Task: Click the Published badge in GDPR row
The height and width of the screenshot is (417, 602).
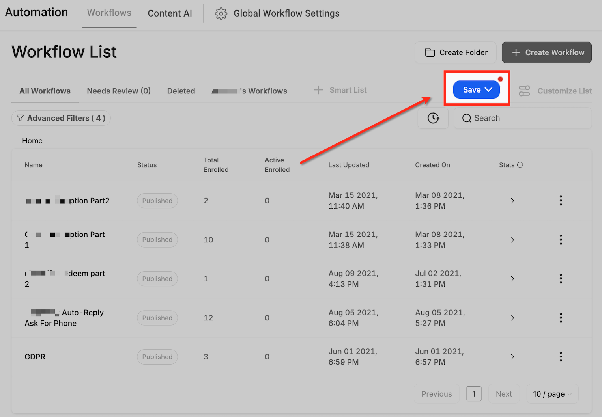Action: point(157,357)
